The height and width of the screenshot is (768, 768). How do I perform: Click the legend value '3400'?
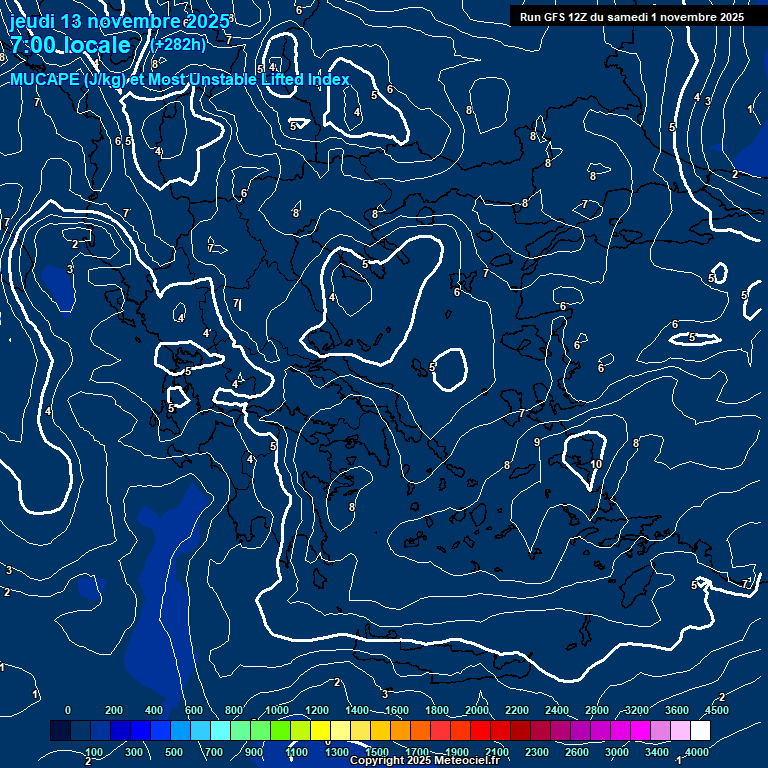click(657, 752)
